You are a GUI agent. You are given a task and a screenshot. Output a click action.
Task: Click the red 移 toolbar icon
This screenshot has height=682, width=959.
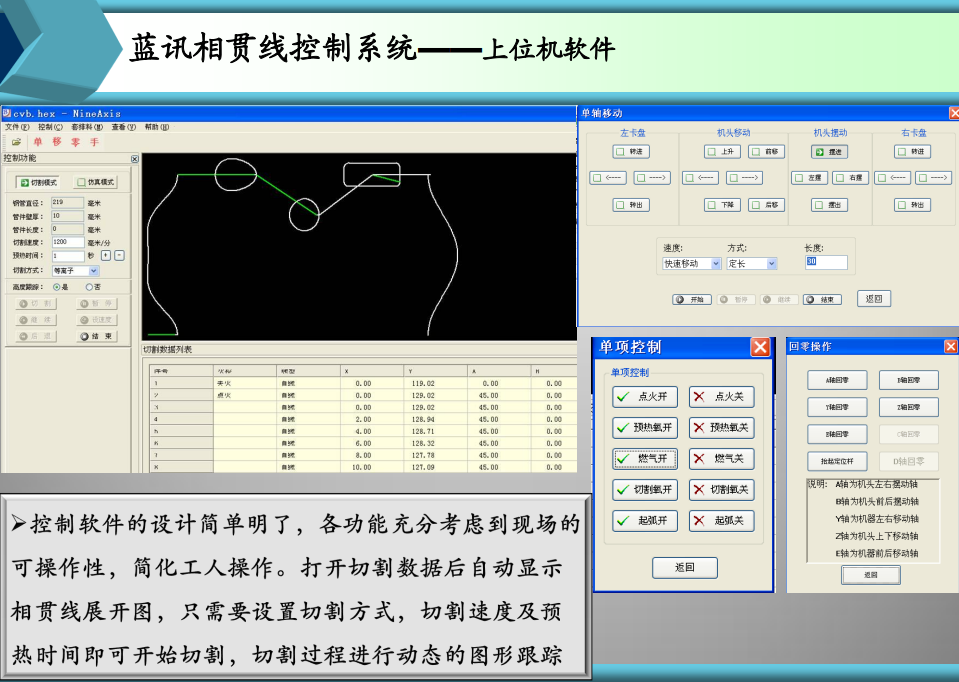[57, 142]
